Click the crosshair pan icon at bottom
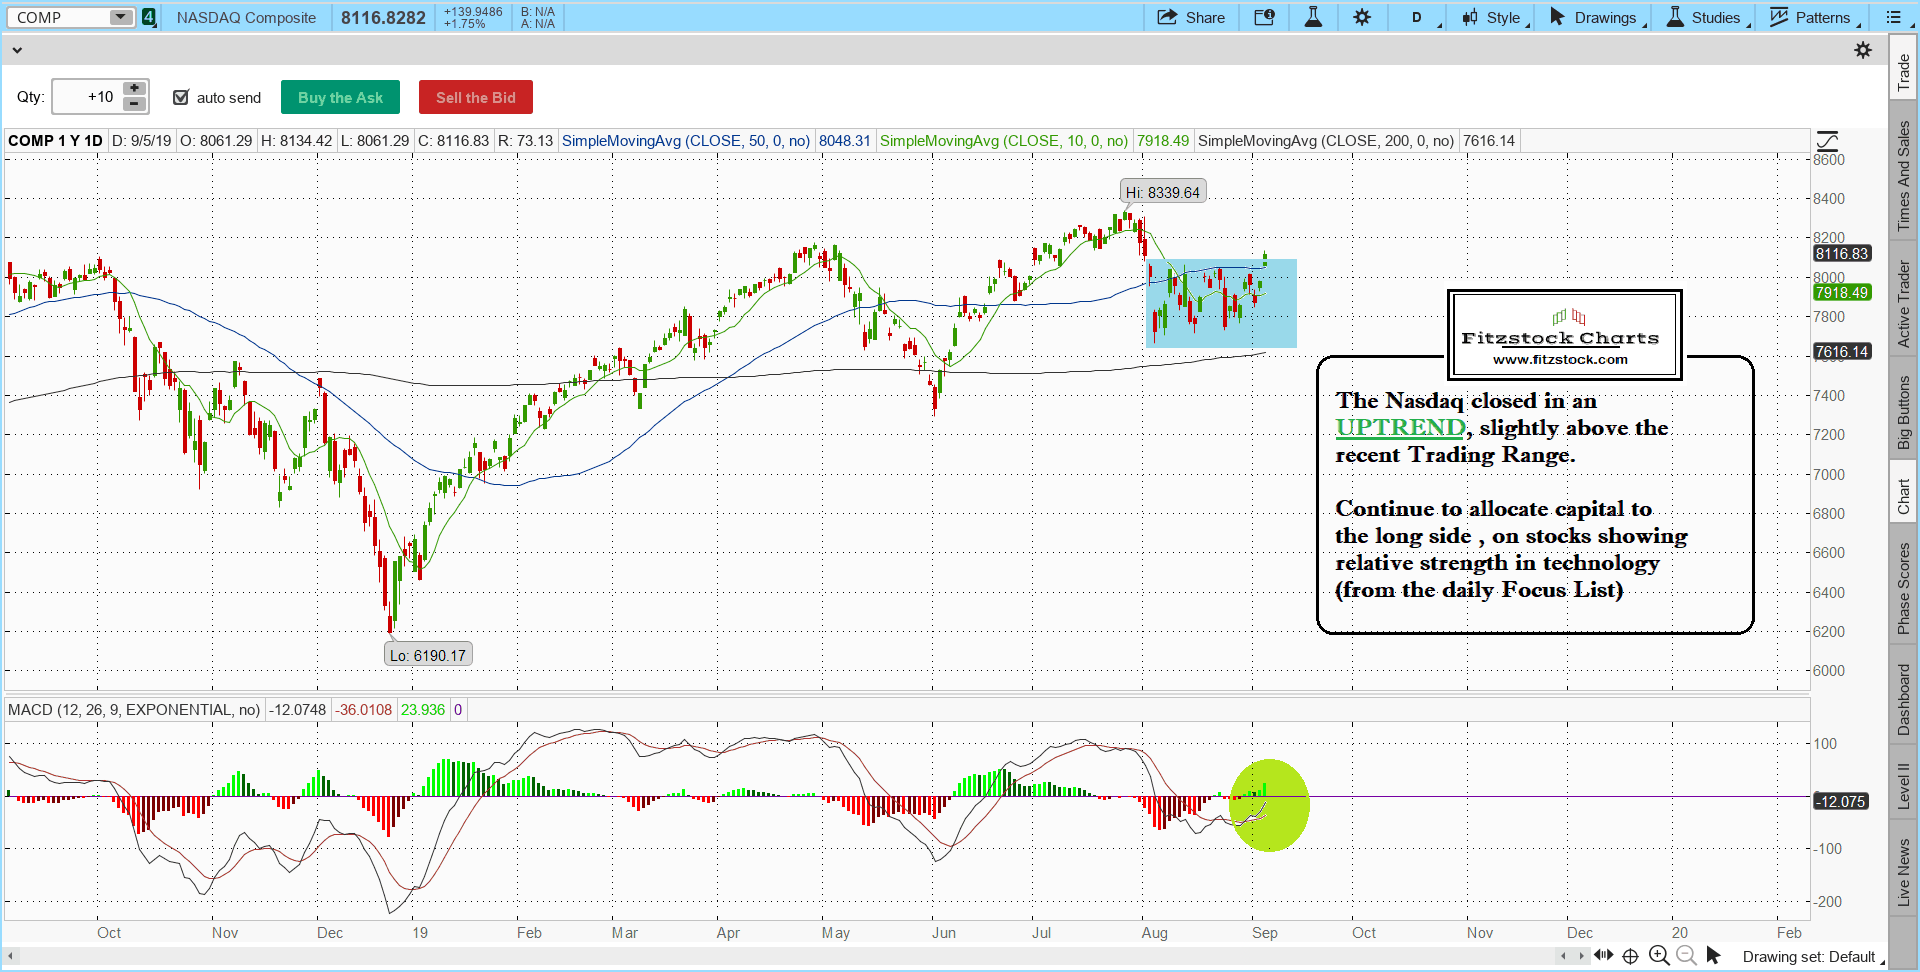Screen dimensions: 1920x972 pyautogui.click(x=1630, y=955)
